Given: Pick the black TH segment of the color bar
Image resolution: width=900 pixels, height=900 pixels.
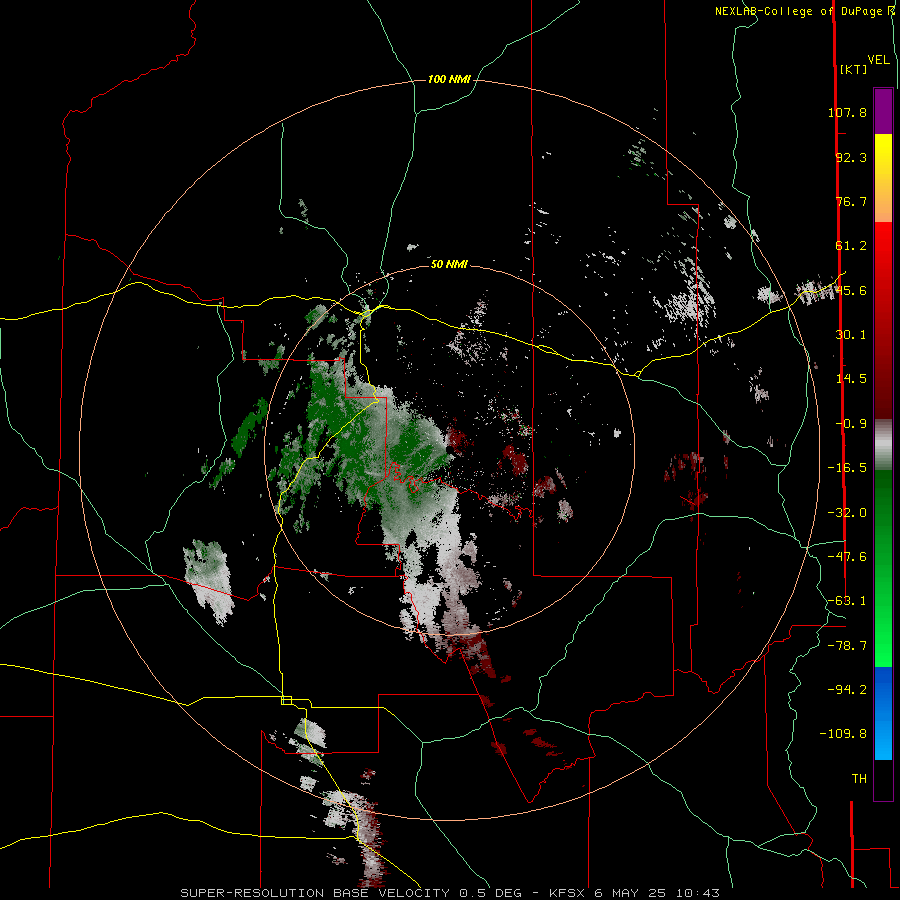Looking at the screenshot, I should tap(883, 780).
